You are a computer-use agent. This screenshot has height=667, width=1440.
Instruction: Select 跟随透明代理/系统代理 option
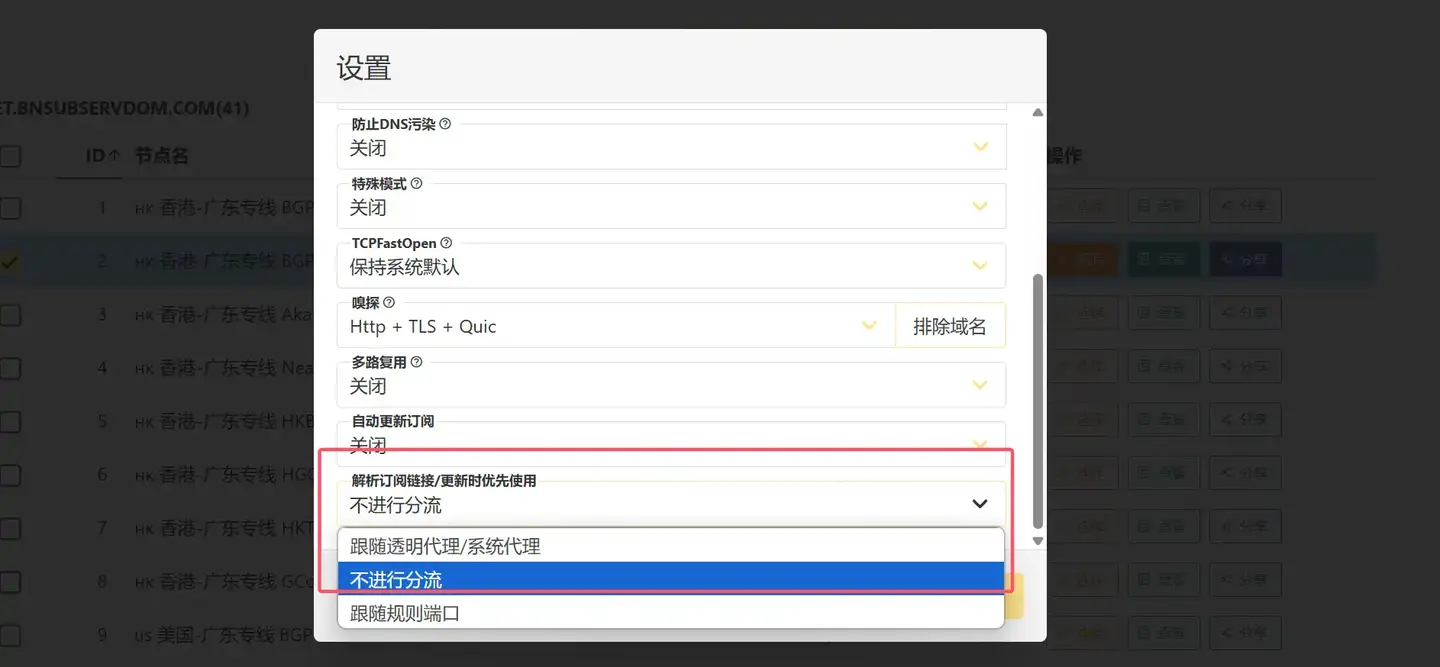(671, 546)
